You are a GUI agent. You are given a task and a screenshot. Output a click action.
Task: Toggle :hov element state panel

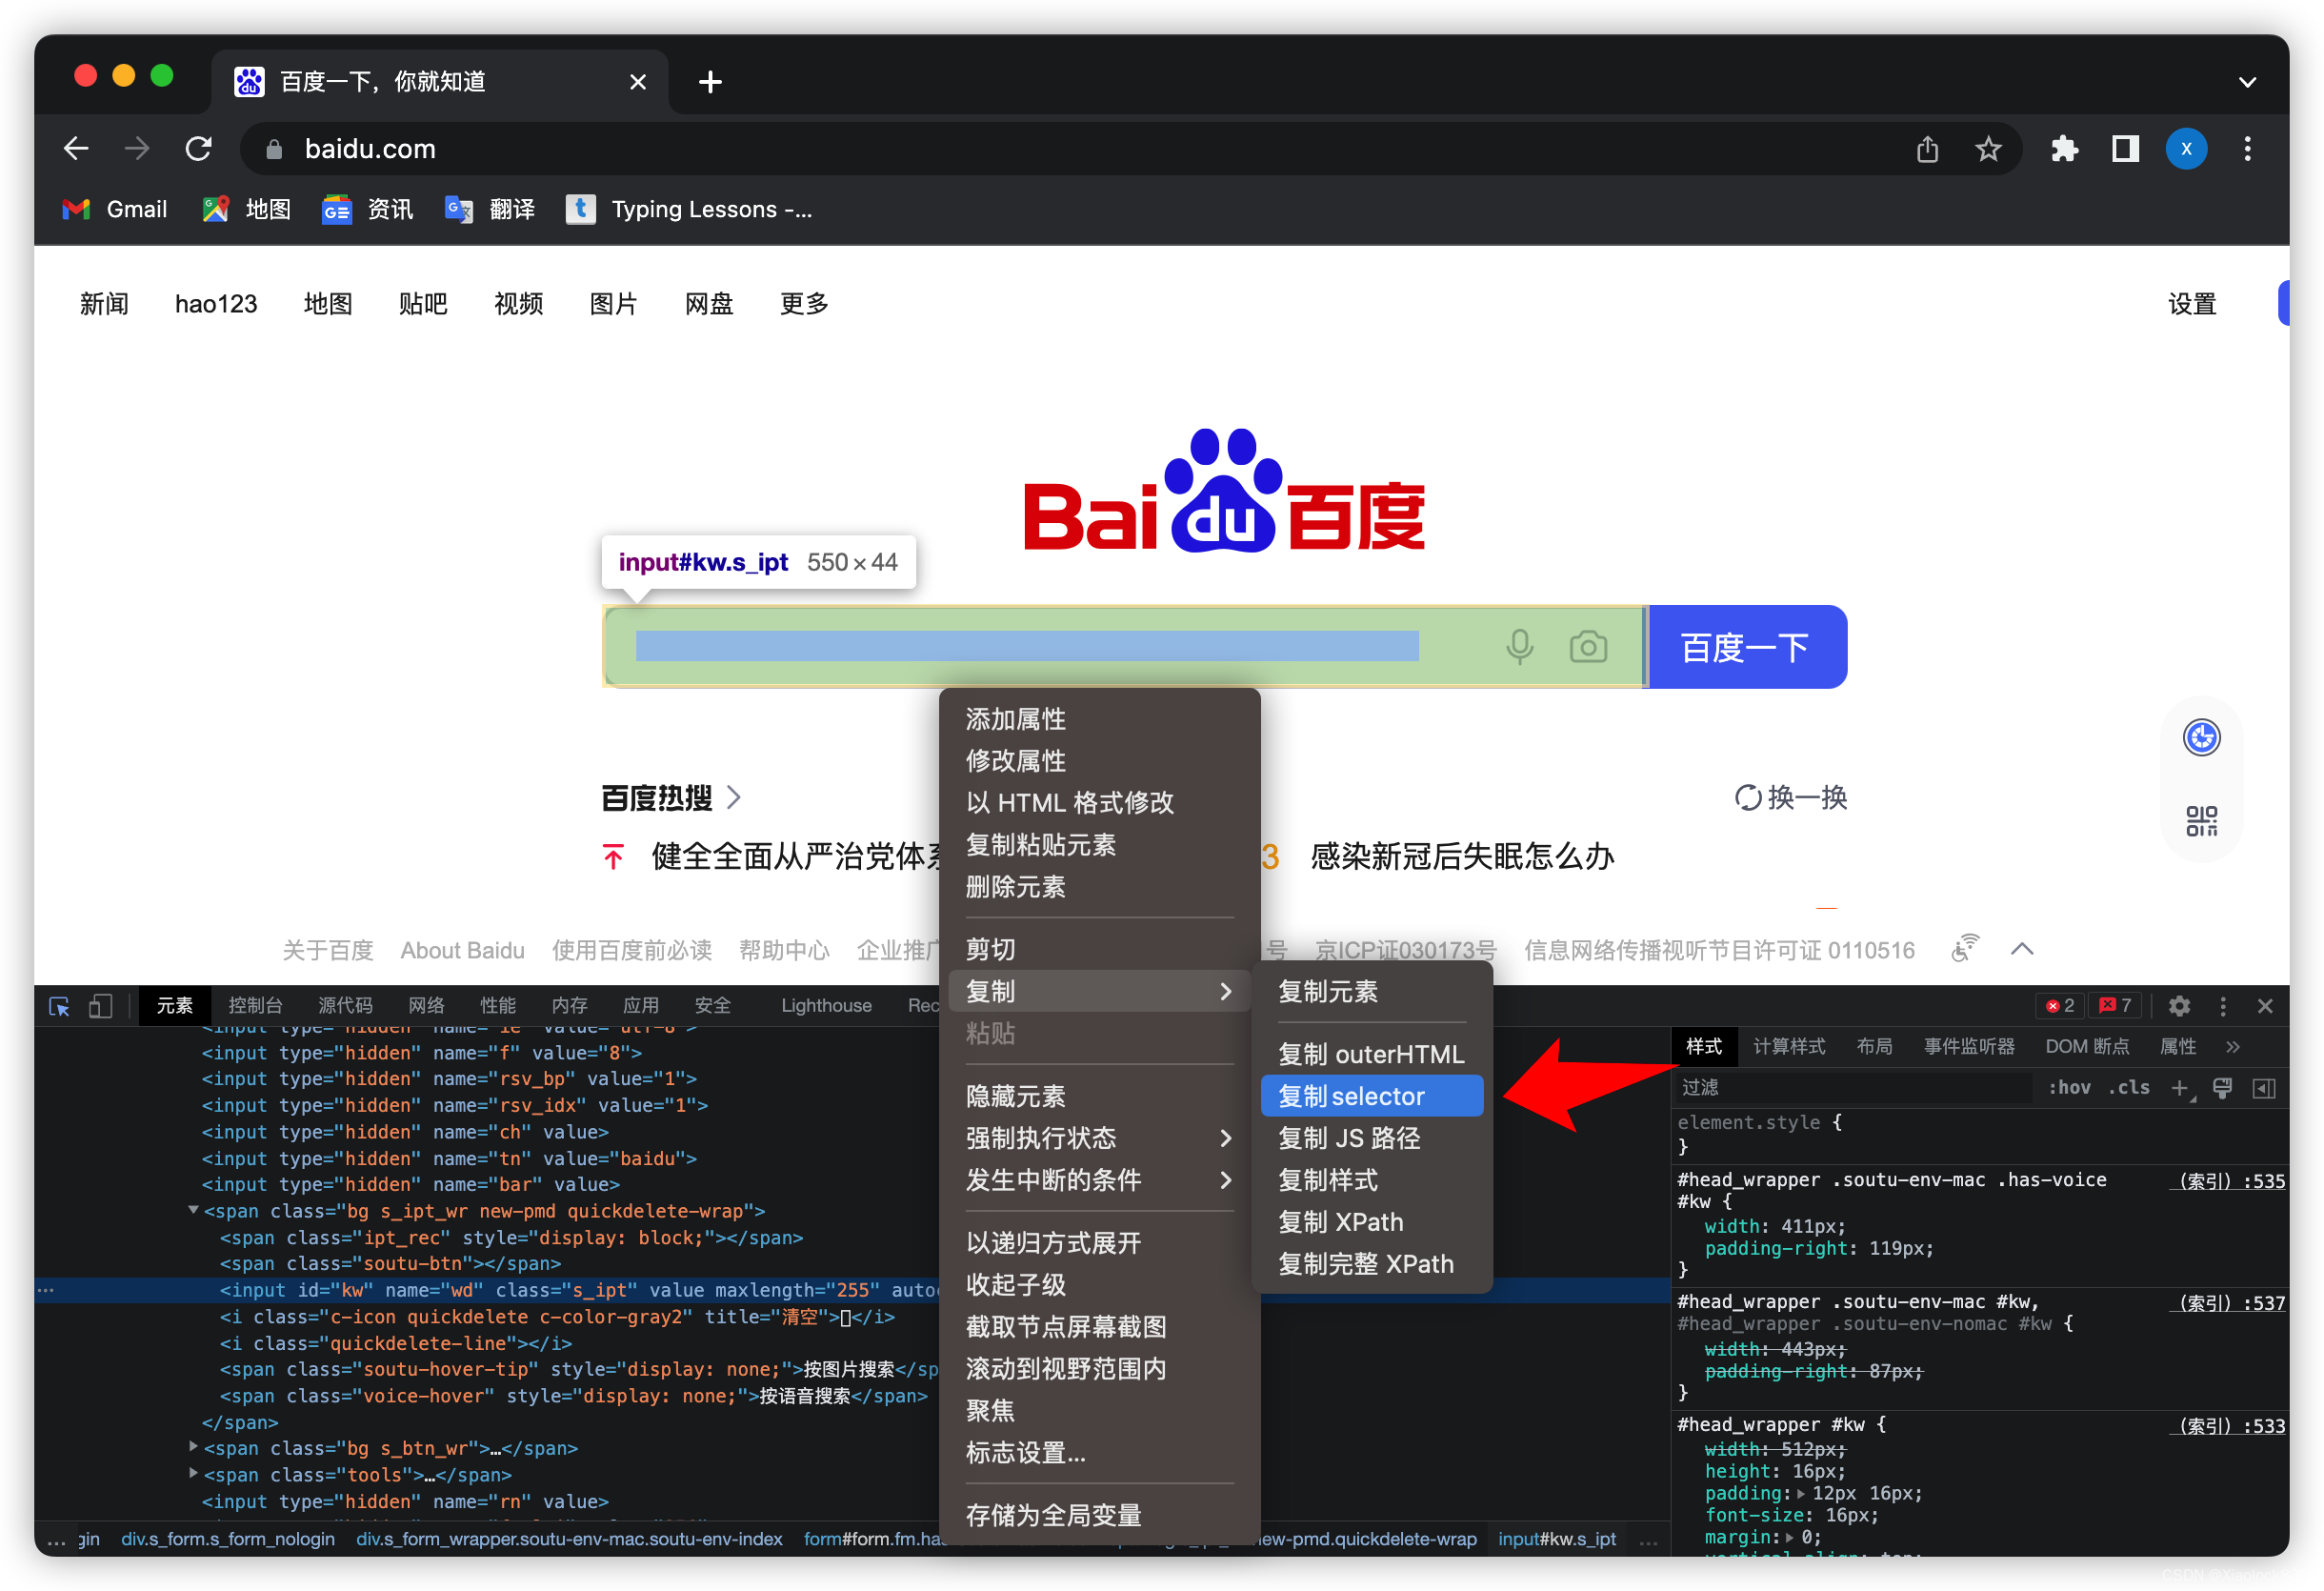pyautogui.click(x=2068, y=1088)
